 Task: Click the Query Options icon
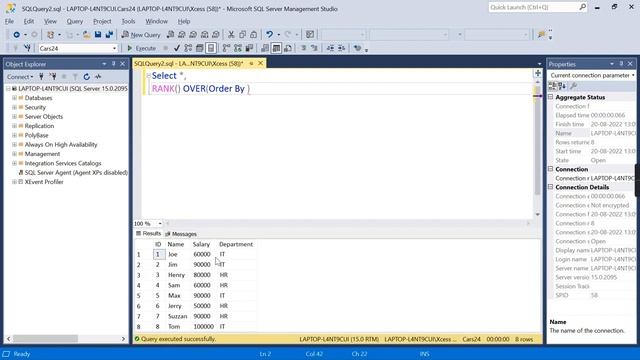pyautogui.click(x=200, y=48)
